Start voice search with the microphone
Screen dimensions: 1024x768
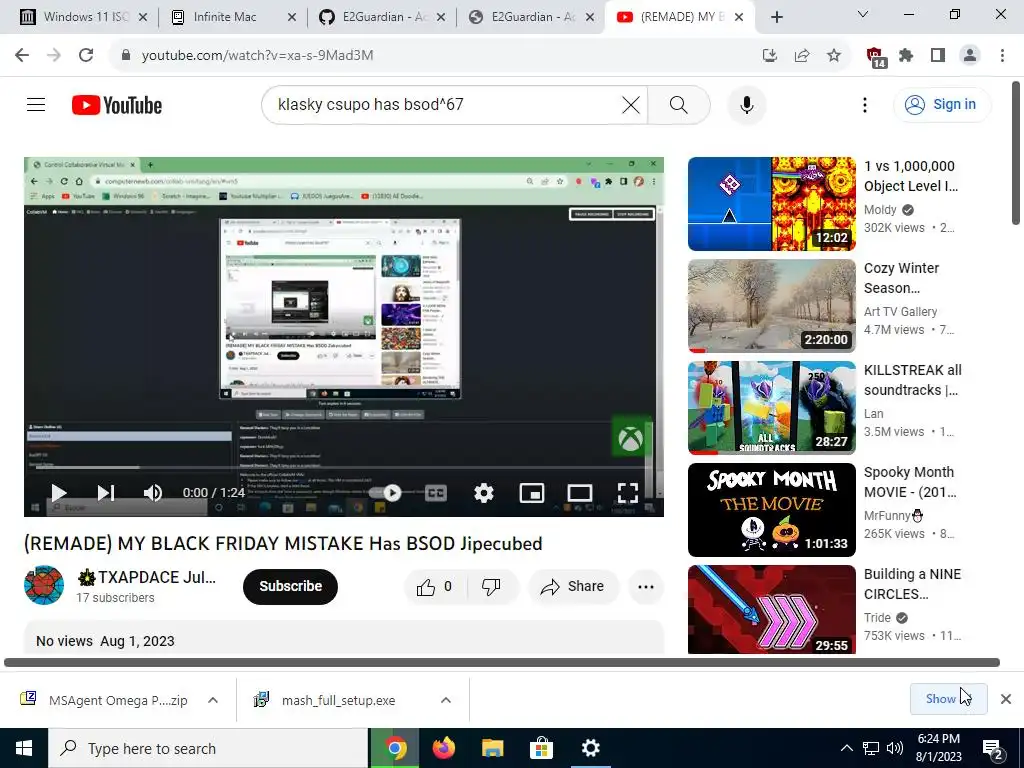click(x=746, y=104)
